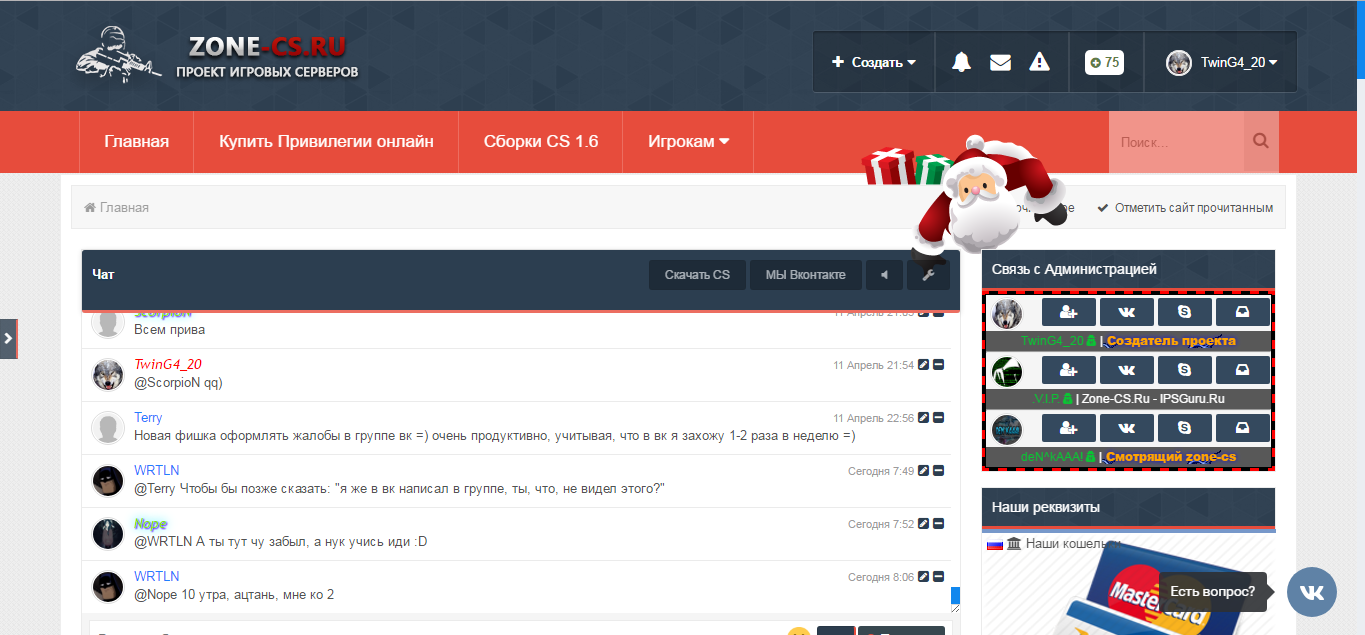Open the TwinG4_20 user account dropdown
This screenshot has width=1365, height=635.
click(1221, 62)
